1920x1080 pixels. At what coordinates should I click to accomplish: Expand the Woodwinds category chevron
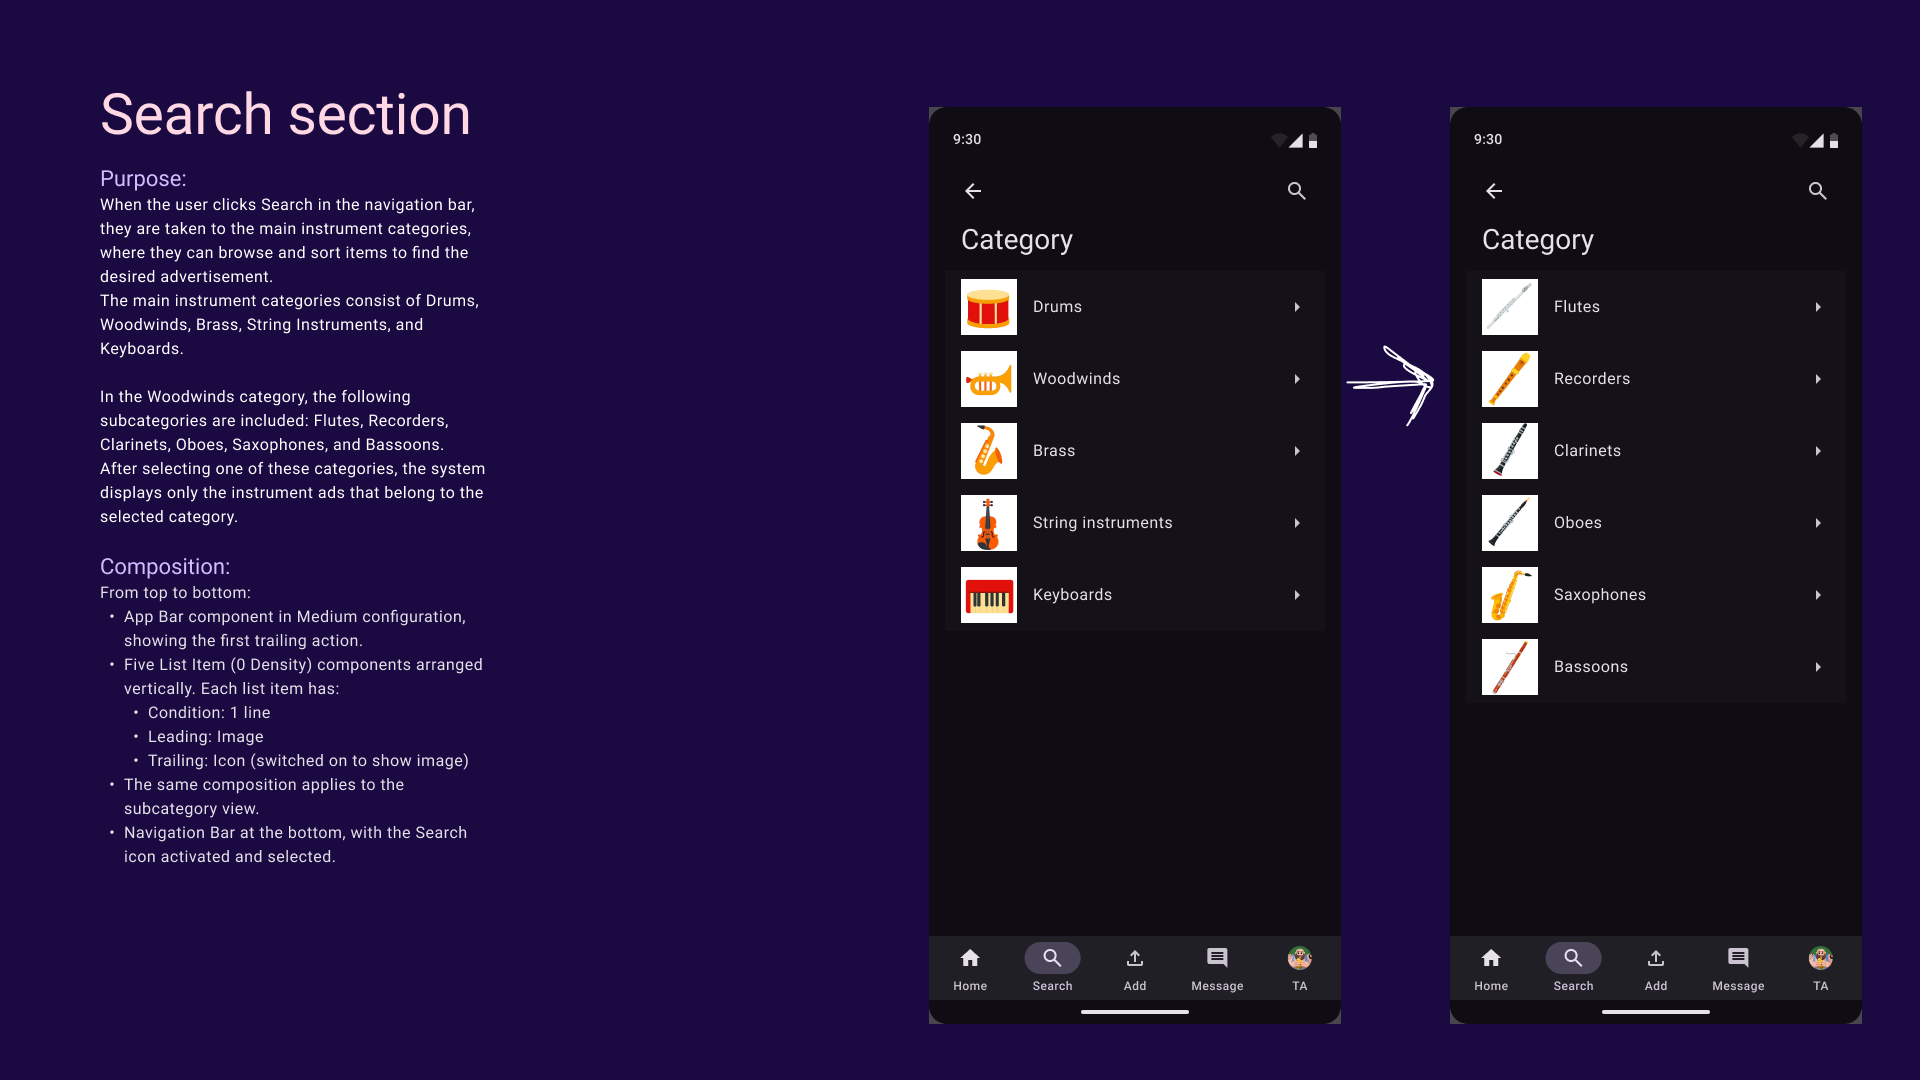tap(1297, 379)
